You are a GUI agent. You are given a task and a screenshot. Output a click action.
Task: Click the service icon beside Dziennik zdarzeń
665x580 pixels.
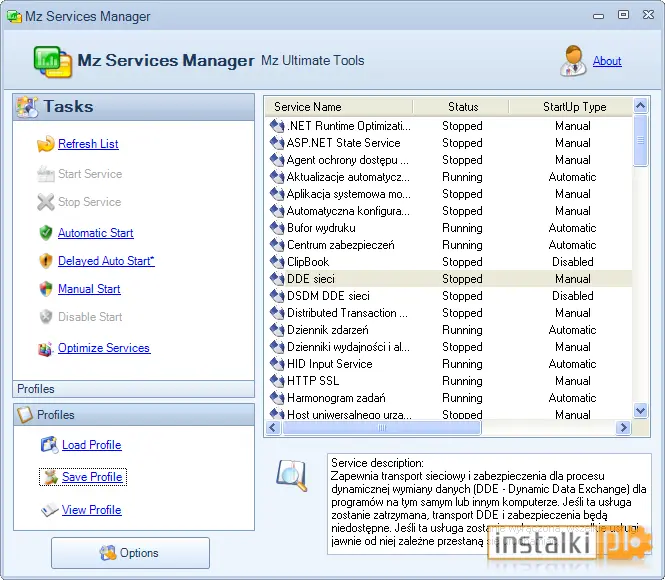click(277, 330)
